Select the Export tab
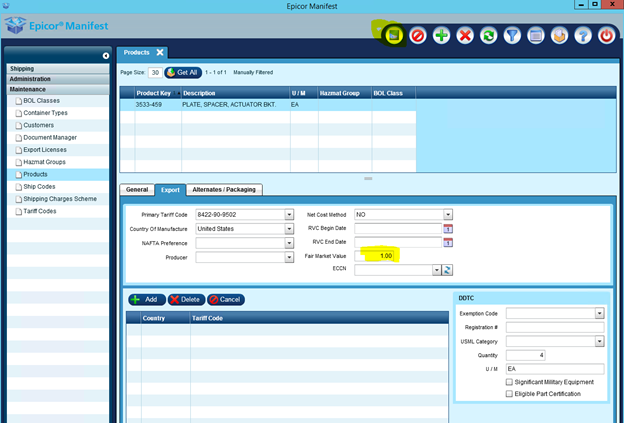 [170, 190]
